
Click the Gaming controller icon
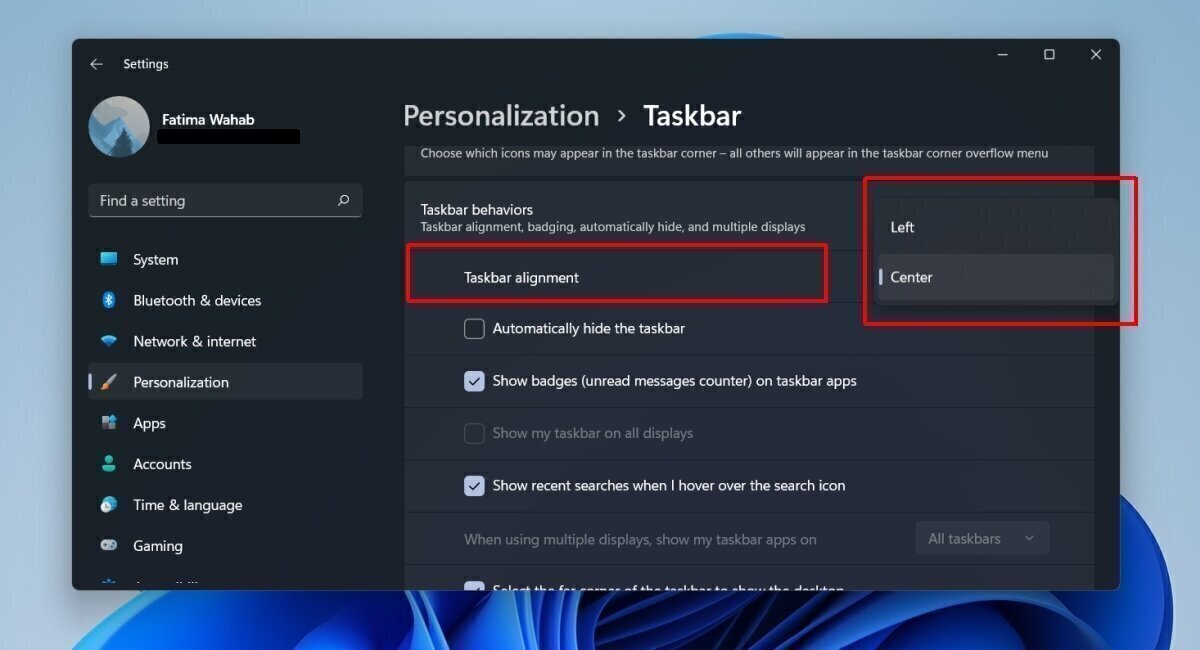point(109,546)
